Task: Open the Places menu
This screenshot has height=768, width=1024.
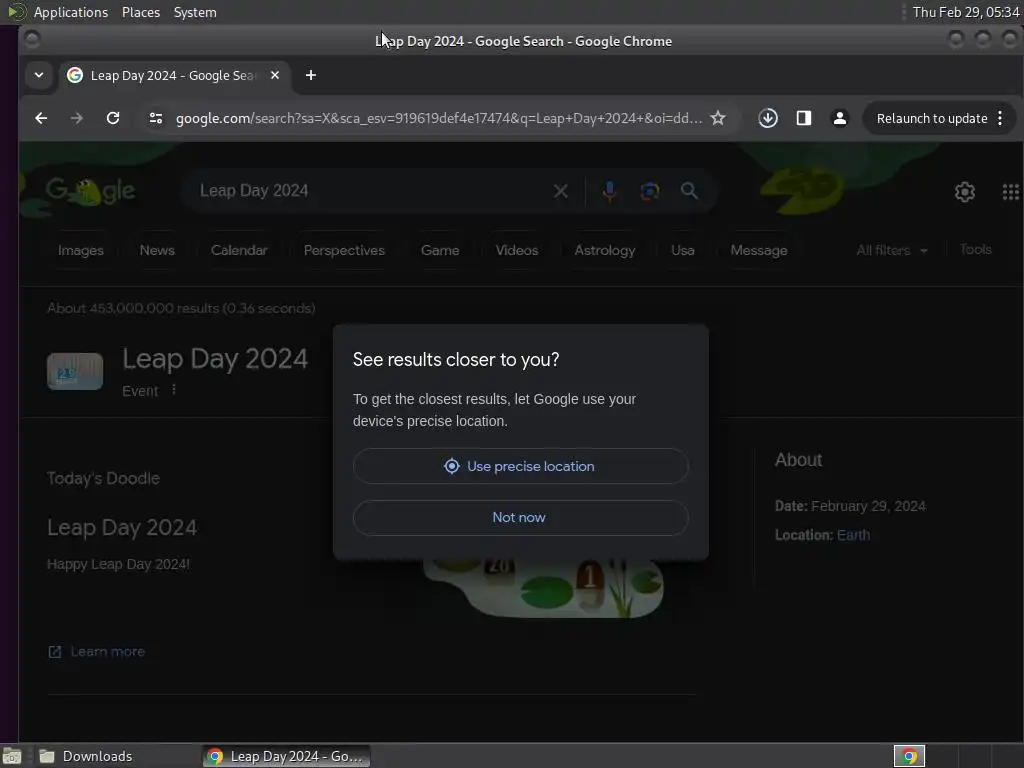Action: pyautogui.click(x=141, y=12)
